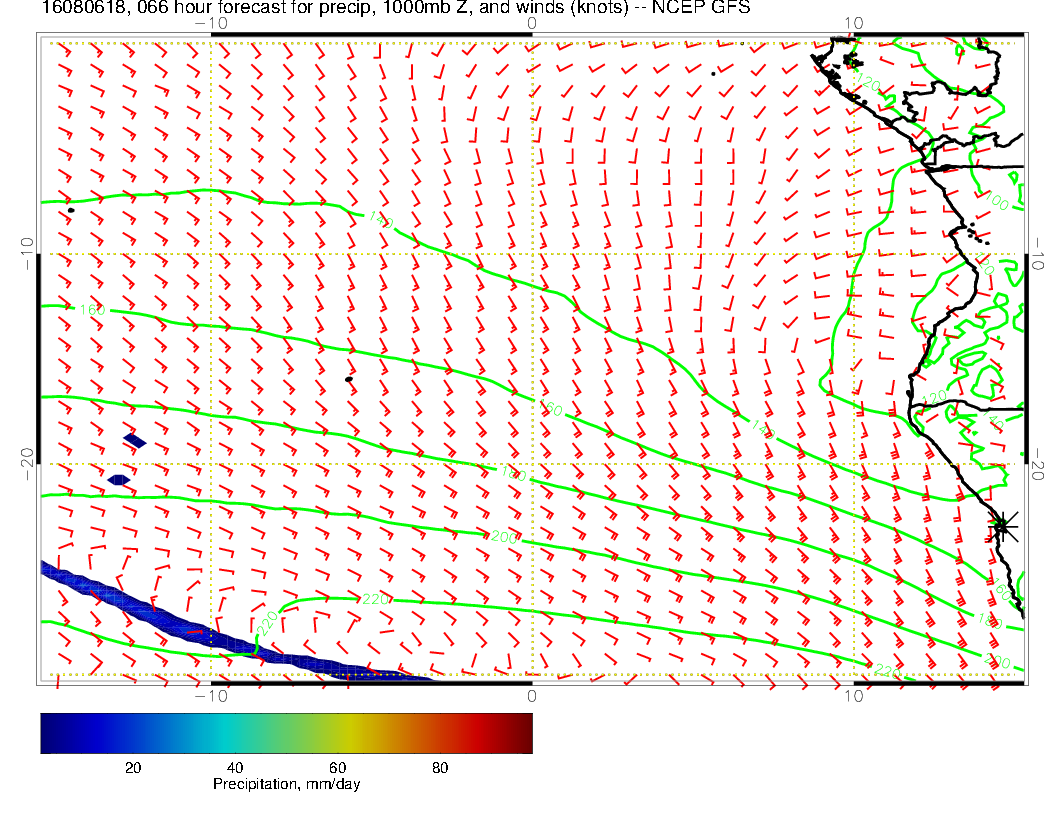Select the lower small blue precipitation patch

click(119, 480)
